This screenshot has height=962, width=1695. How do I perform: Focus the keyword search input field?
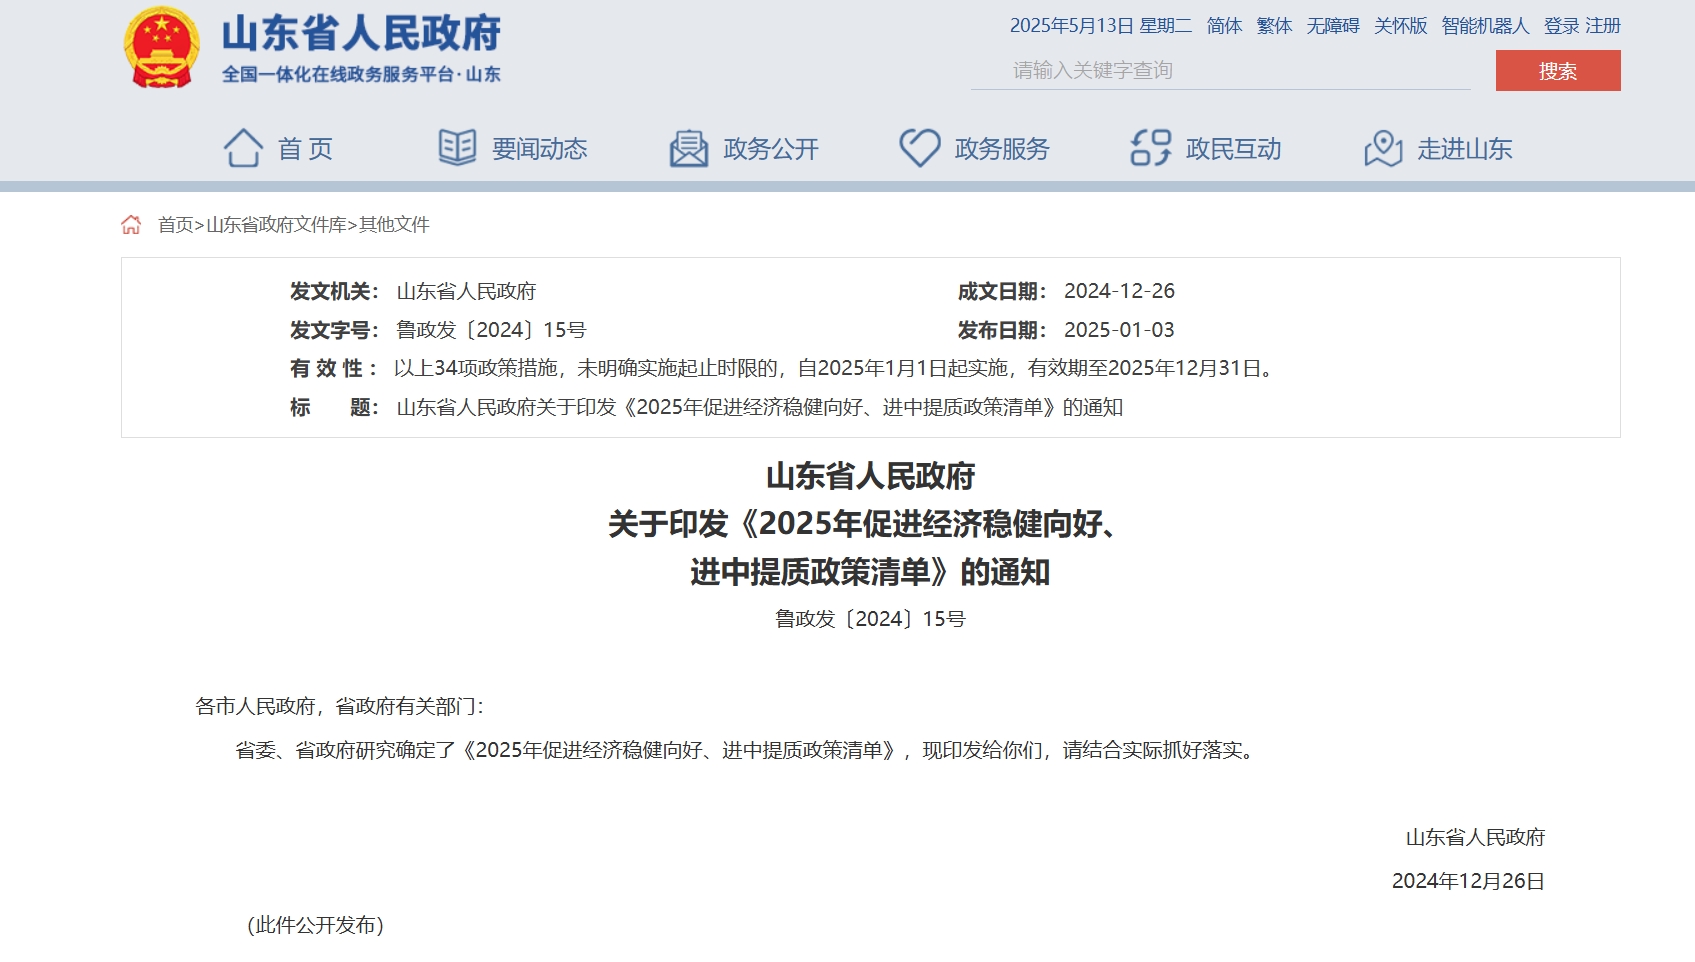[x=1220, y=71]
